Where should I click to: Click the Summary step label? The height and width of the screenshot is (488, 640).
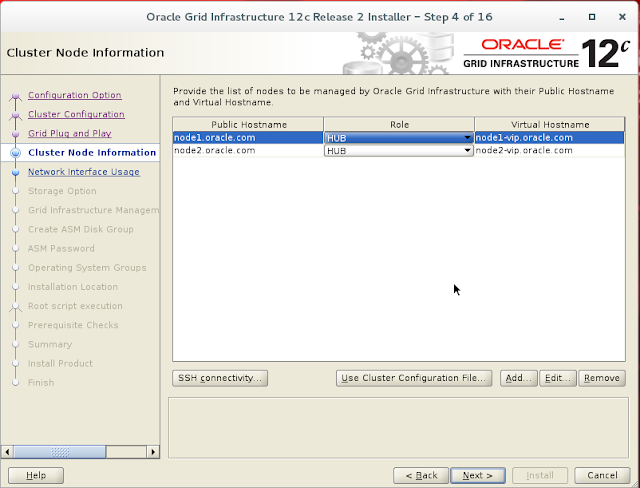tap(50, 344)
